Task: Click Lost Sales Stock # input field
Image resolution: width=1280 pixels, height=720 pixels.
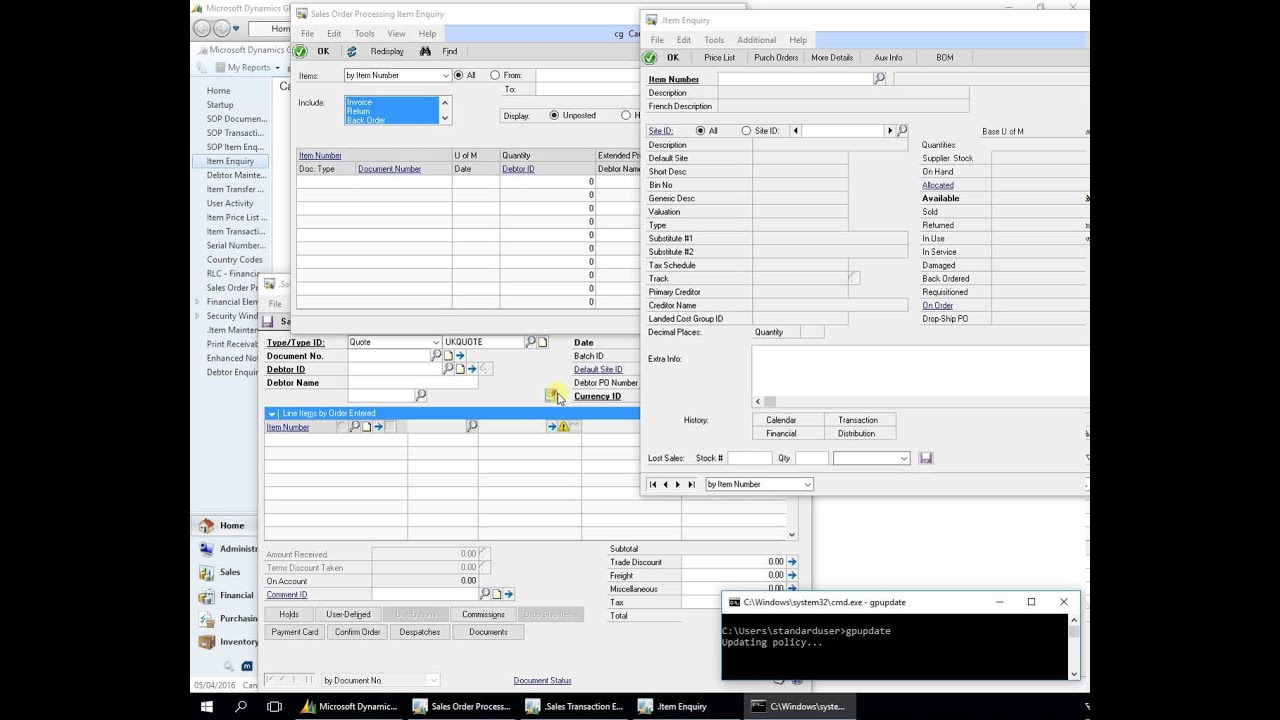Action: point(749,458)
